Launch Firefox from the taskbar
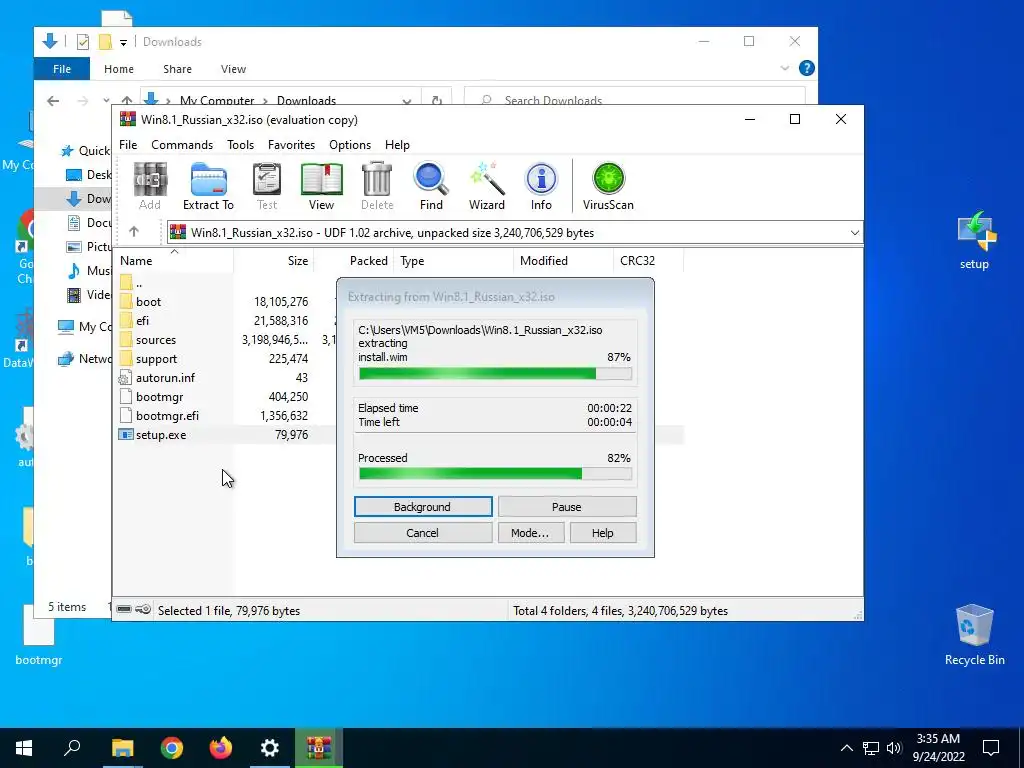1024x768 pixels. [221, 748]
